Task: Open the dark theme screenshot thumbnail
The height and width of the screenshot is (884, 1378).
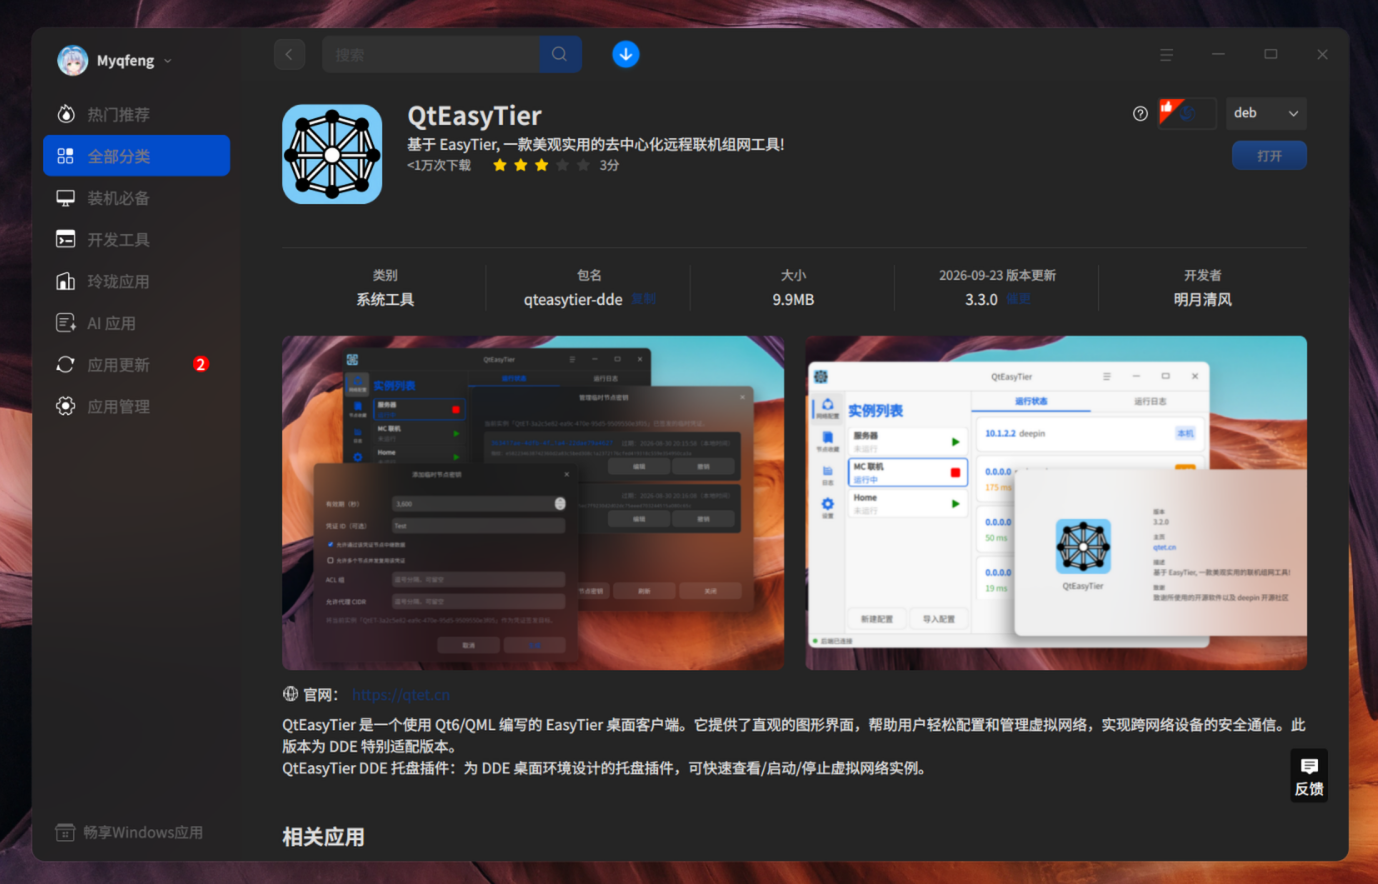Action: tap(533, 503)
